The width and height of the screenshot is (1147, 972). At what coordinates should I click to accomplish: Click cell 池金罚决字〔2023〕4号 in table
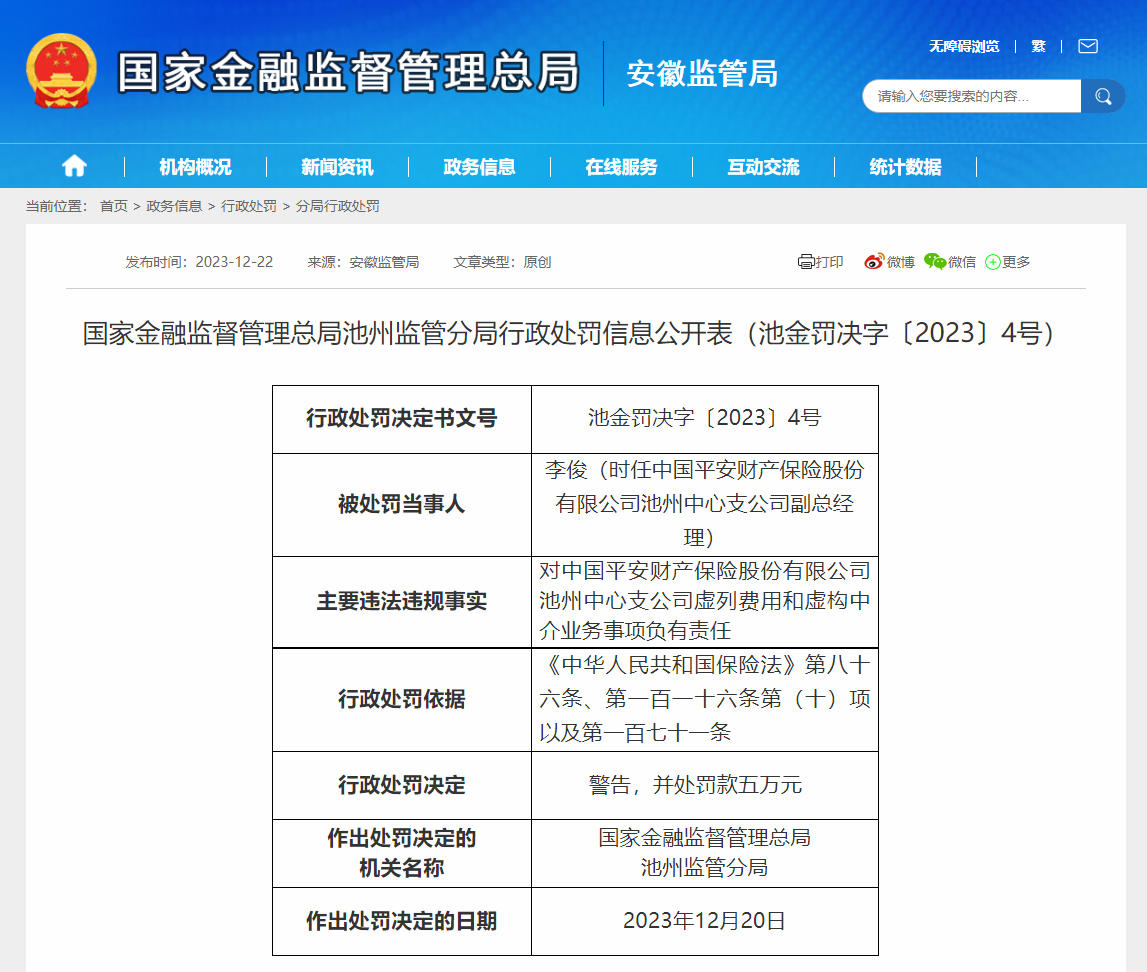(704, 419)
